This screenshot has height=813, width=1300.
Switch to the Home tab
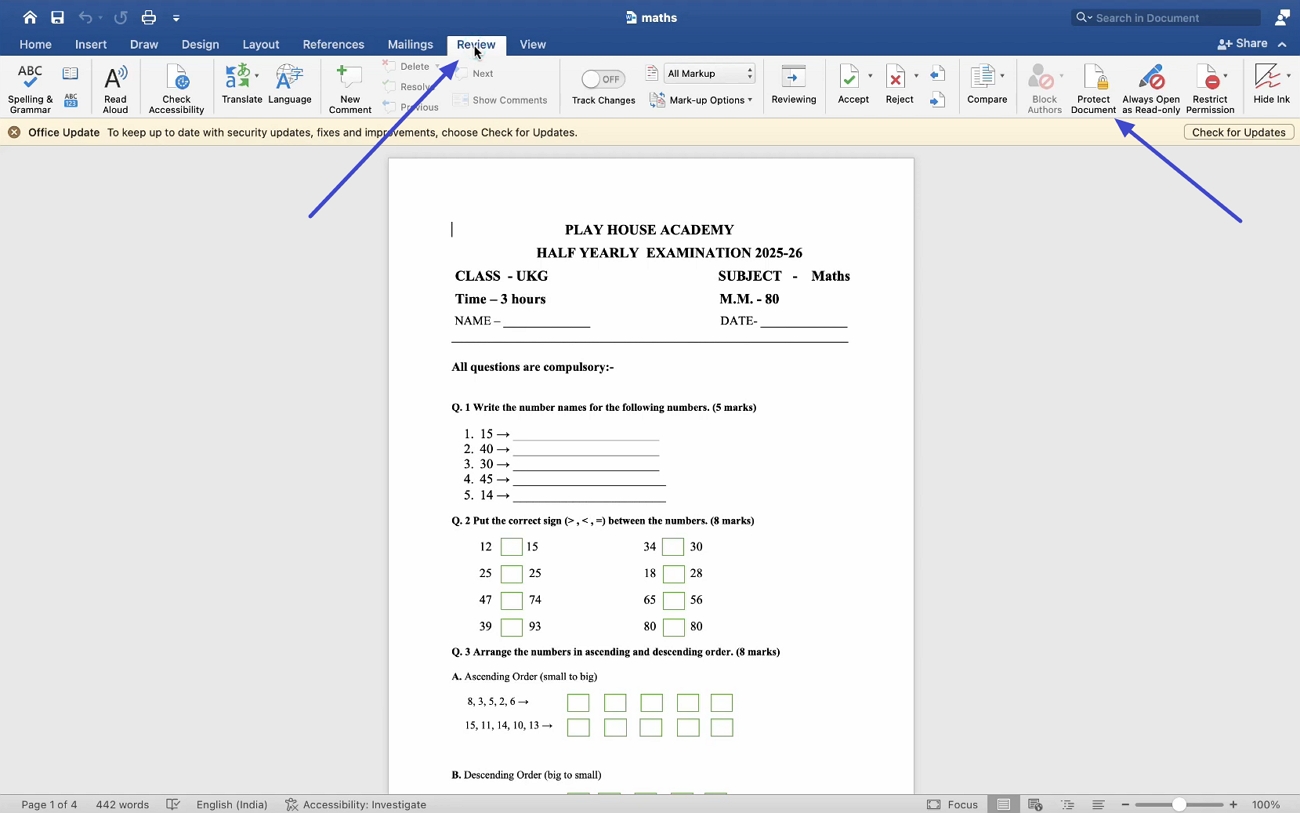35,44
